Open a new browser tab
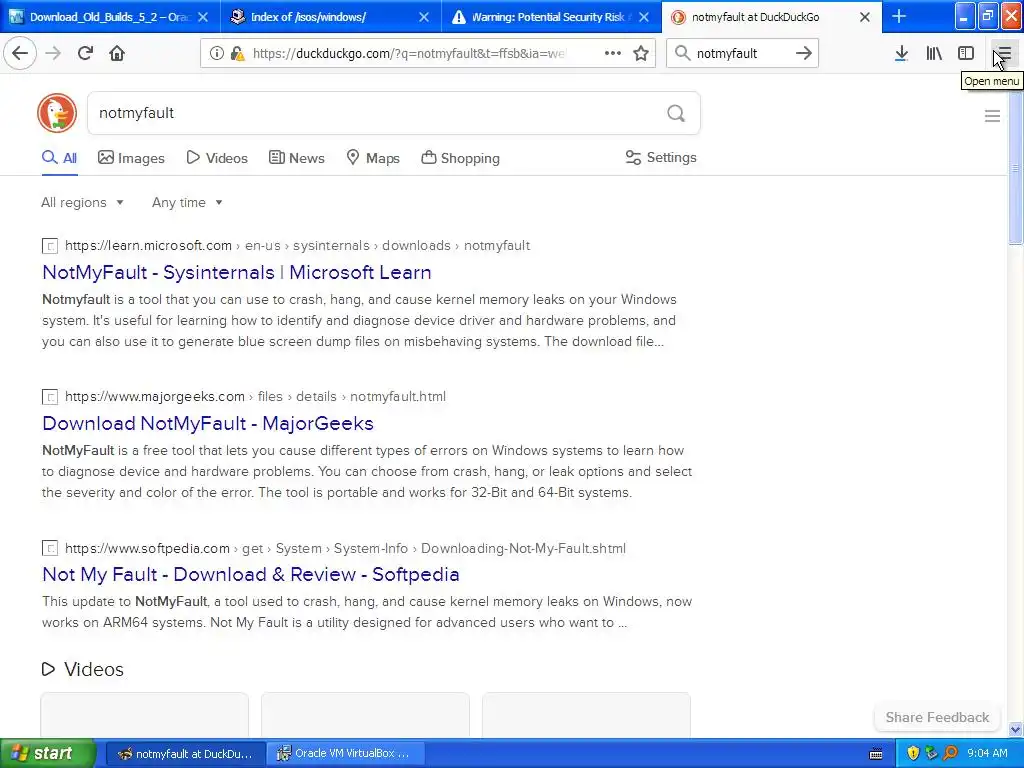This screenshot has width=1024, height=768. coord(899,16)
